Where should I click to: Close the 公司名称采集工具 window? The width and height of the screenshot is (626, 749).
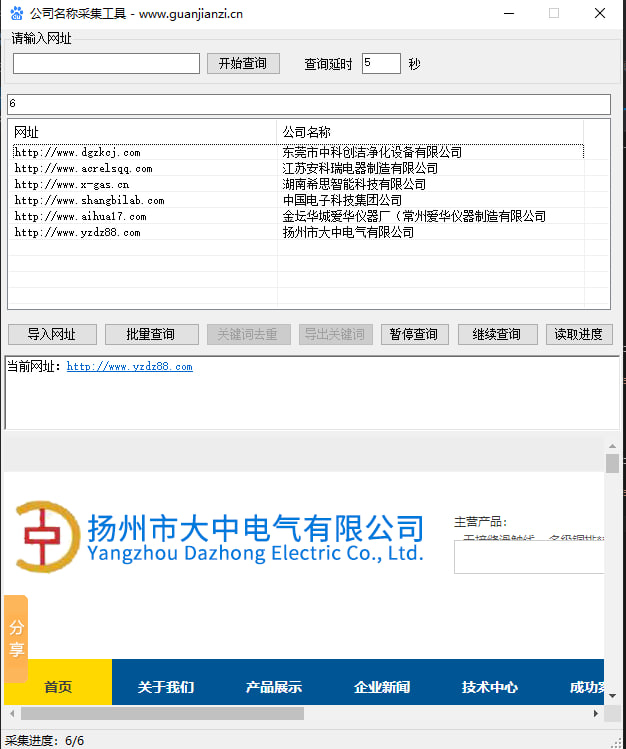point(600,13)
